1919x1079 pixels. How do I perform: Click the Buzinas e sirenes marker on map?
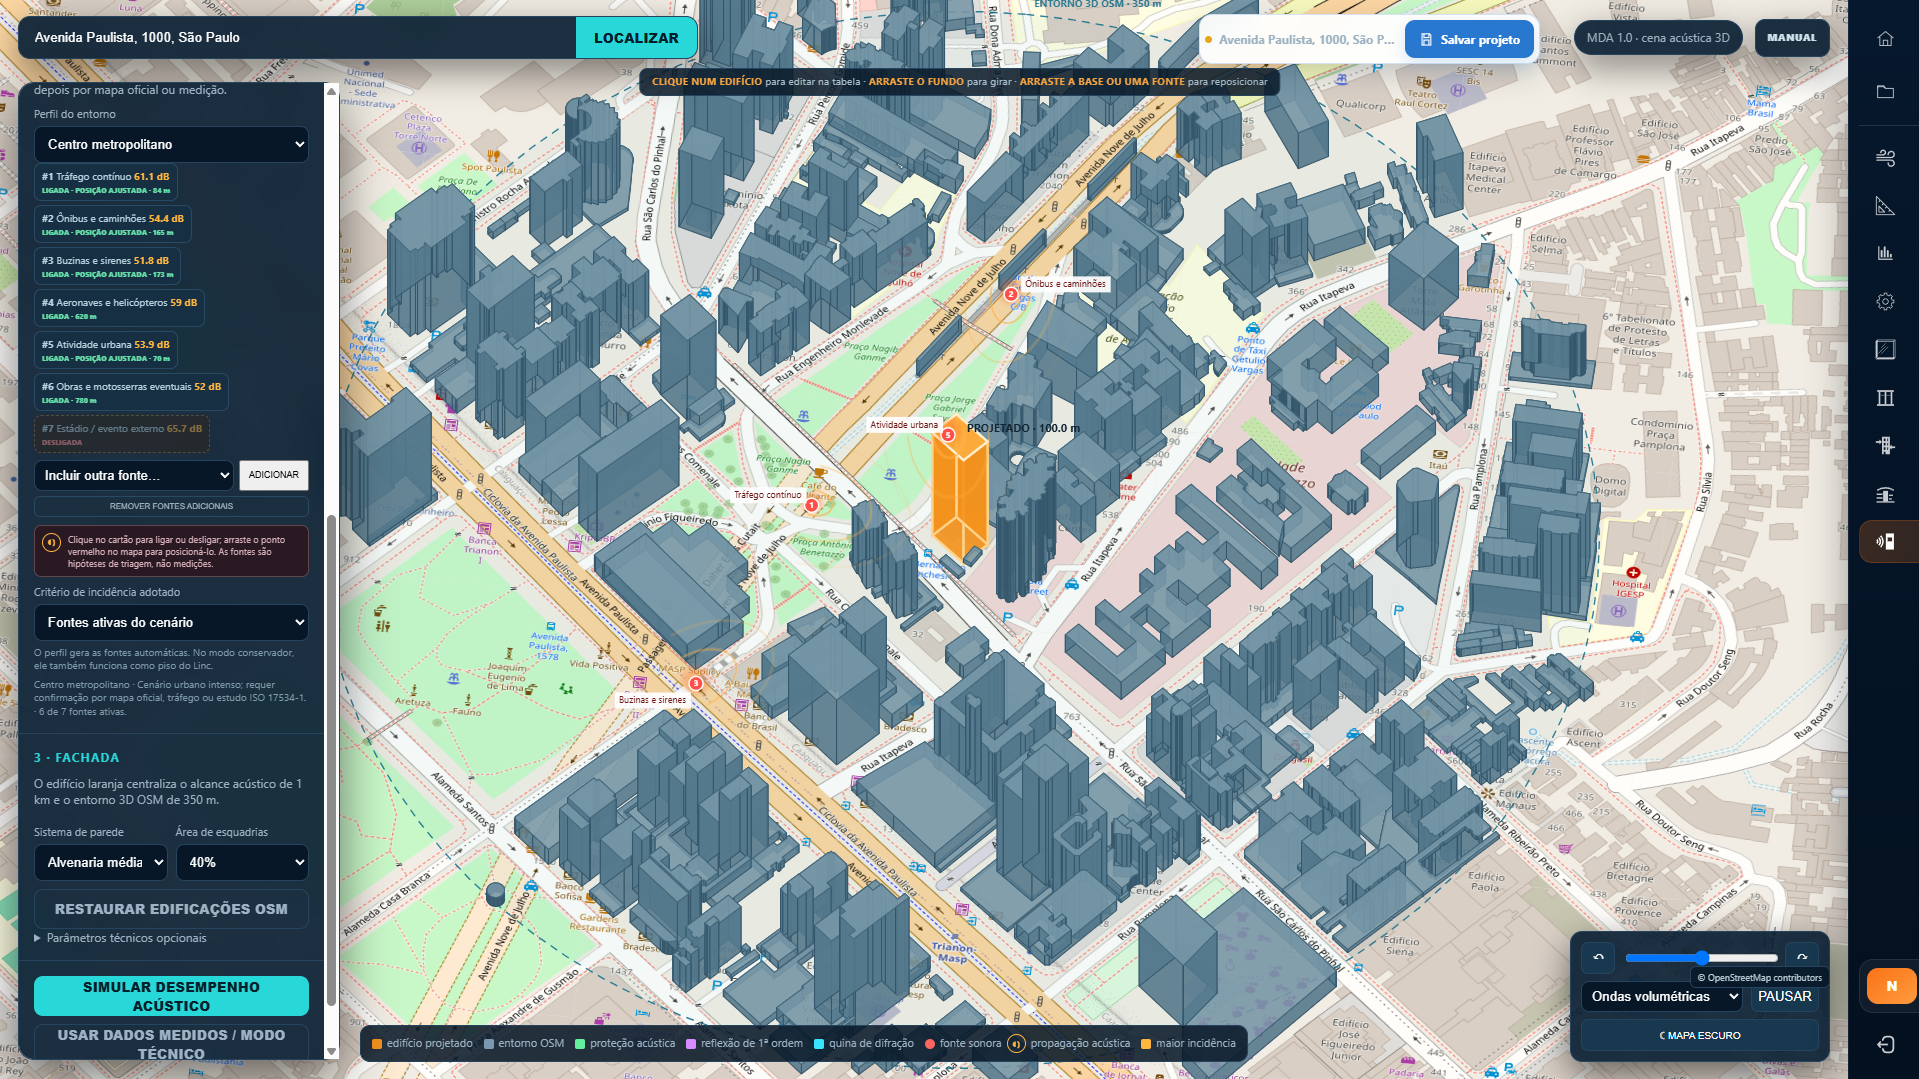(695, 683)
